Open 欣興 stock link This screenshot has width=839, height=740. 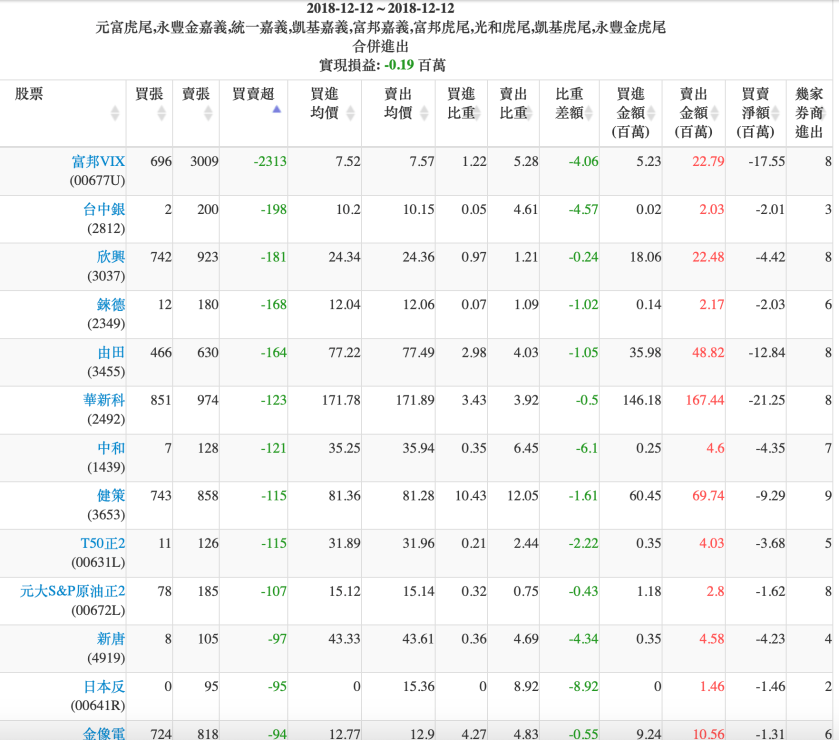tap(111, 256)
